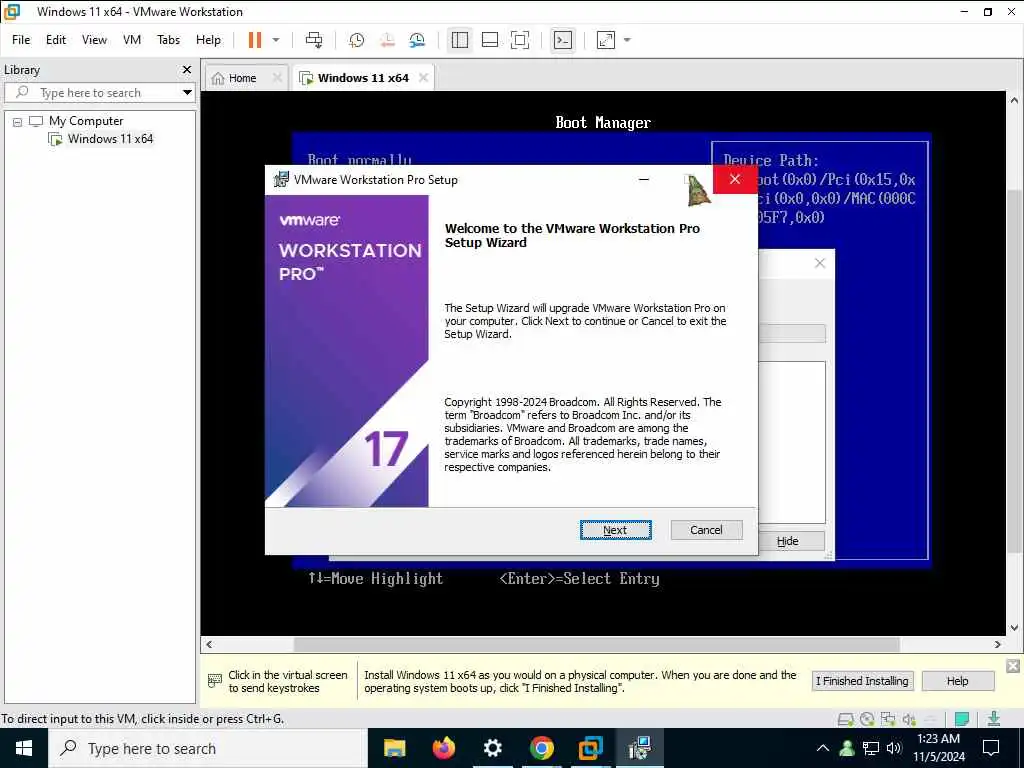Image resolution: width=1024 pixels, height=768 pixels.
Task: Launch Google Chrome from the taskbar
Action: tap(541, 748)
